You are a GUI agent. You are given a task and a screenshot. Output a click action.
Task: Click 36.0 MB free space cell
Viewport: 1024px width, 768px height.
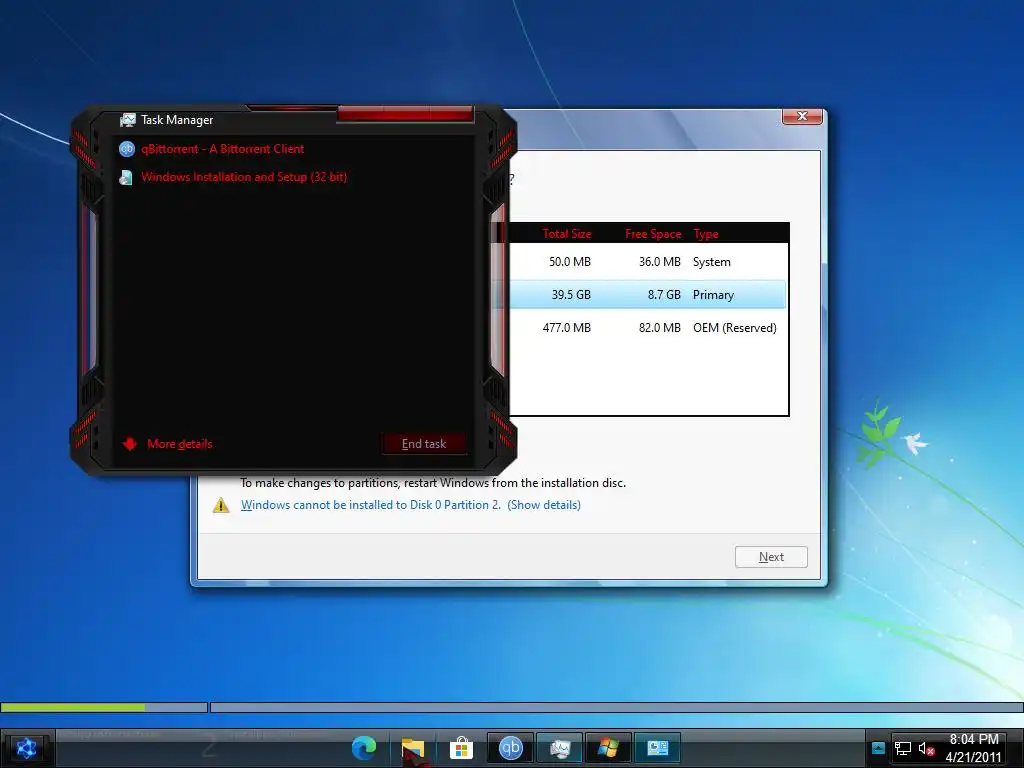[660, 262]
